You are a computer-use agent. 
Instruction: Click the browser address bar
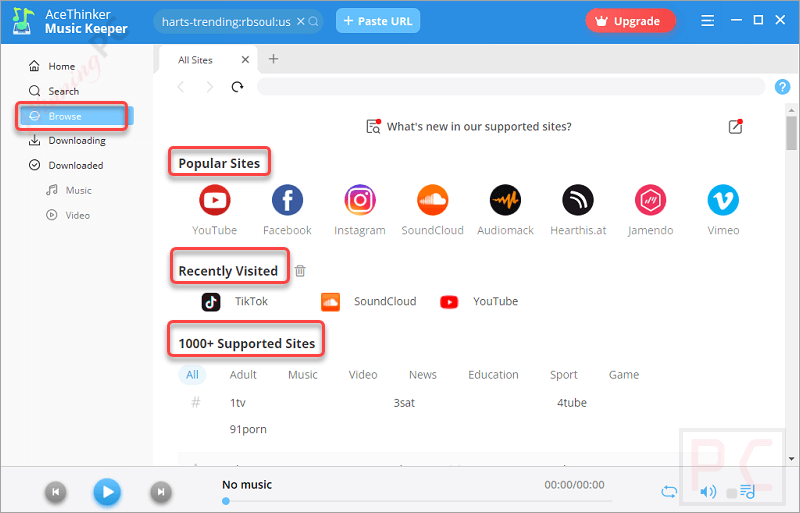pyautogui.click(x=511, y=87)
